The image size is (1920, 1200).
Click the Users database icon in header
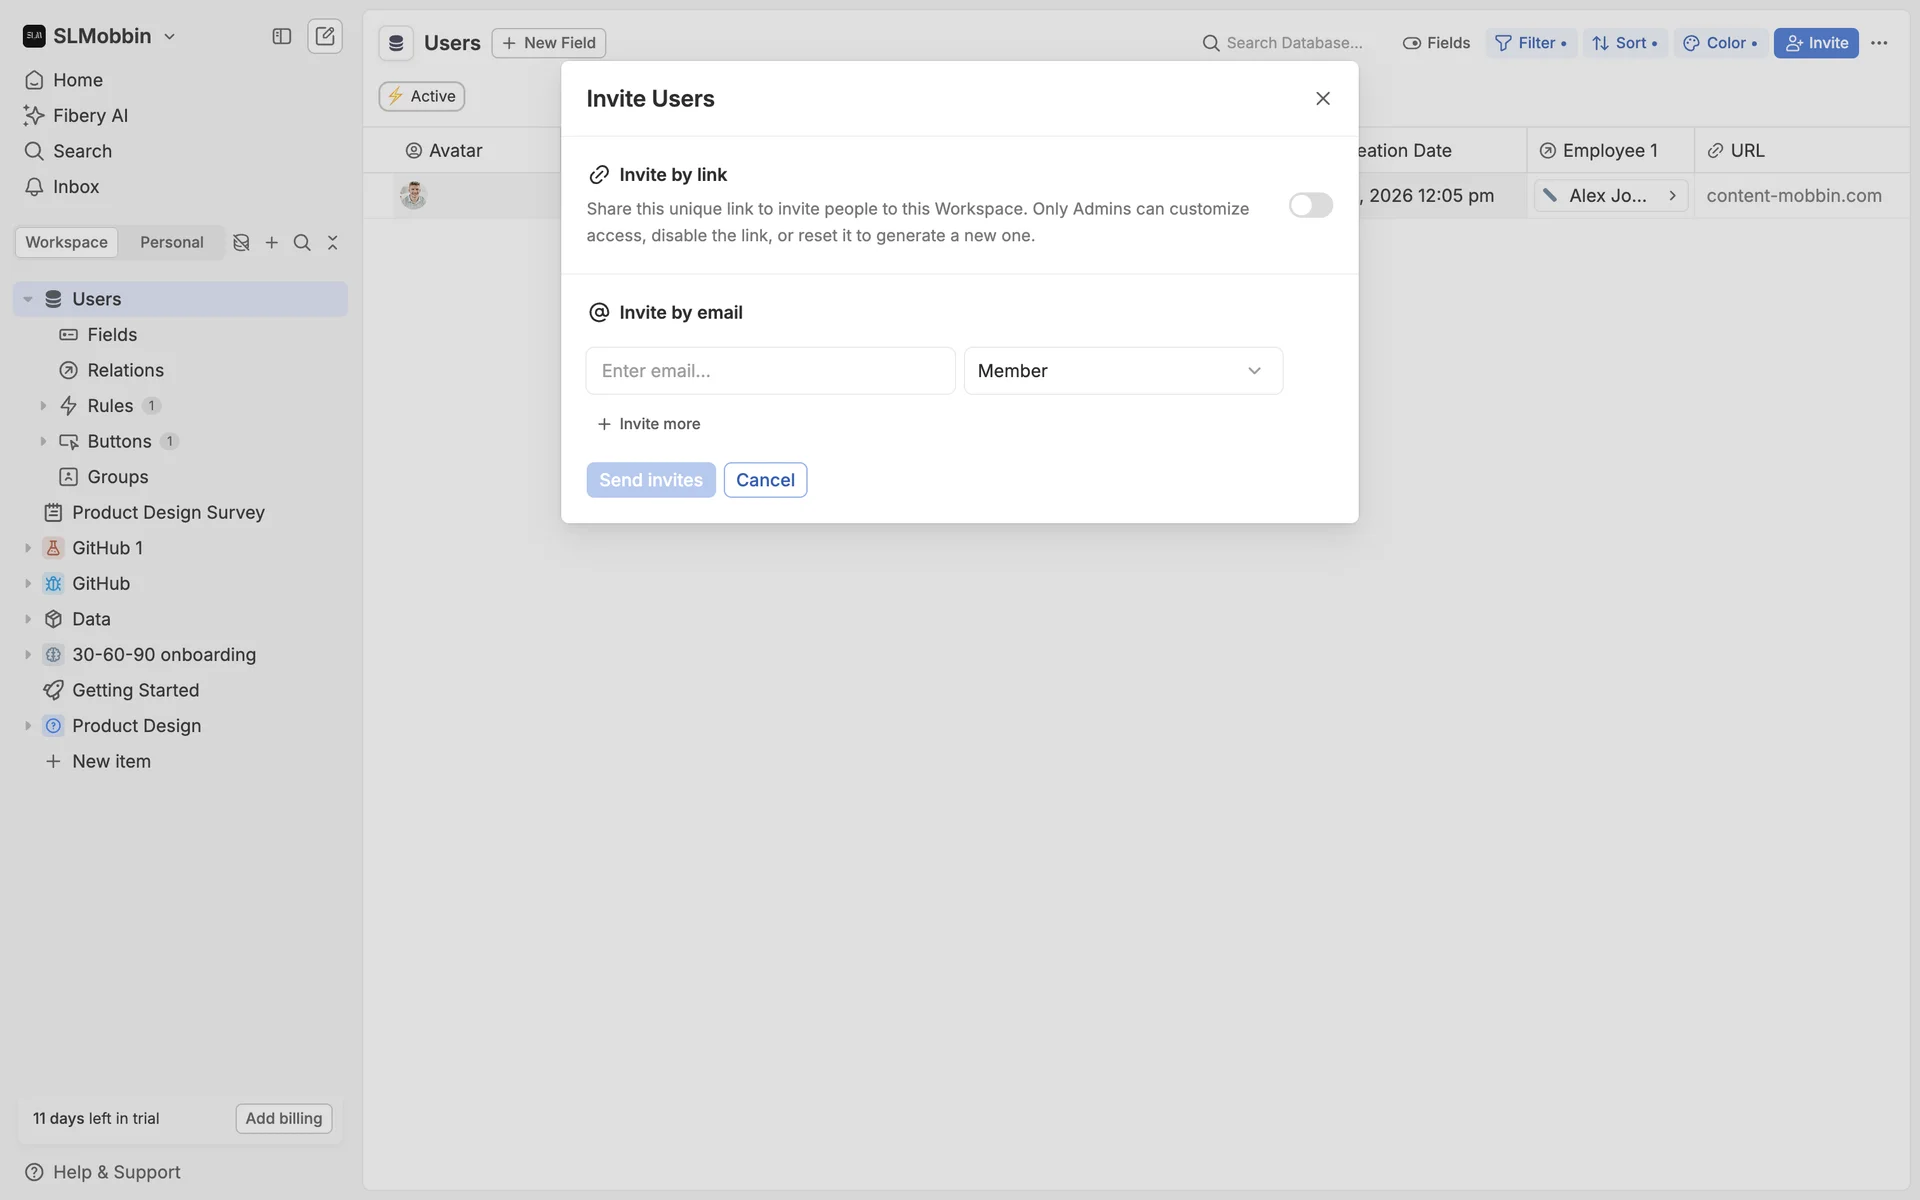tap(396, 43)
